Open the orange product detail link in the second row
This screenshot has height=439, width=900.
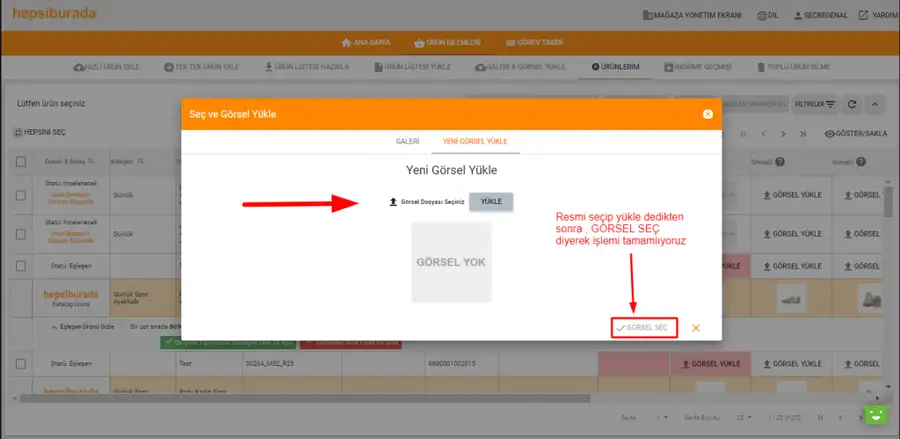coord(72,237)
